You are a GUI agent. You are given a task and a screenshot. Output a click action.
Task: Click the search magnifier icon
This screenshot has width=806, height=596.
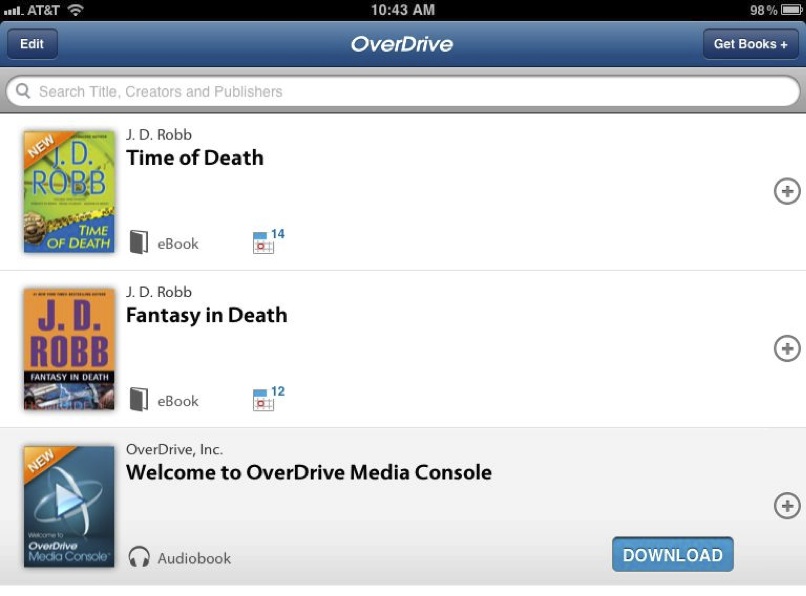23,91
